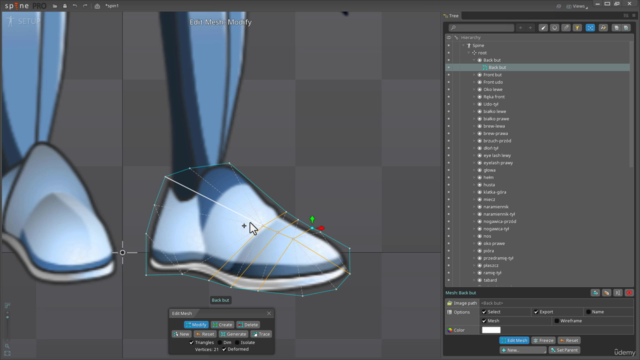
Task: Switch the SETUP mode toggle at top left
Action: tap(24, 21)
